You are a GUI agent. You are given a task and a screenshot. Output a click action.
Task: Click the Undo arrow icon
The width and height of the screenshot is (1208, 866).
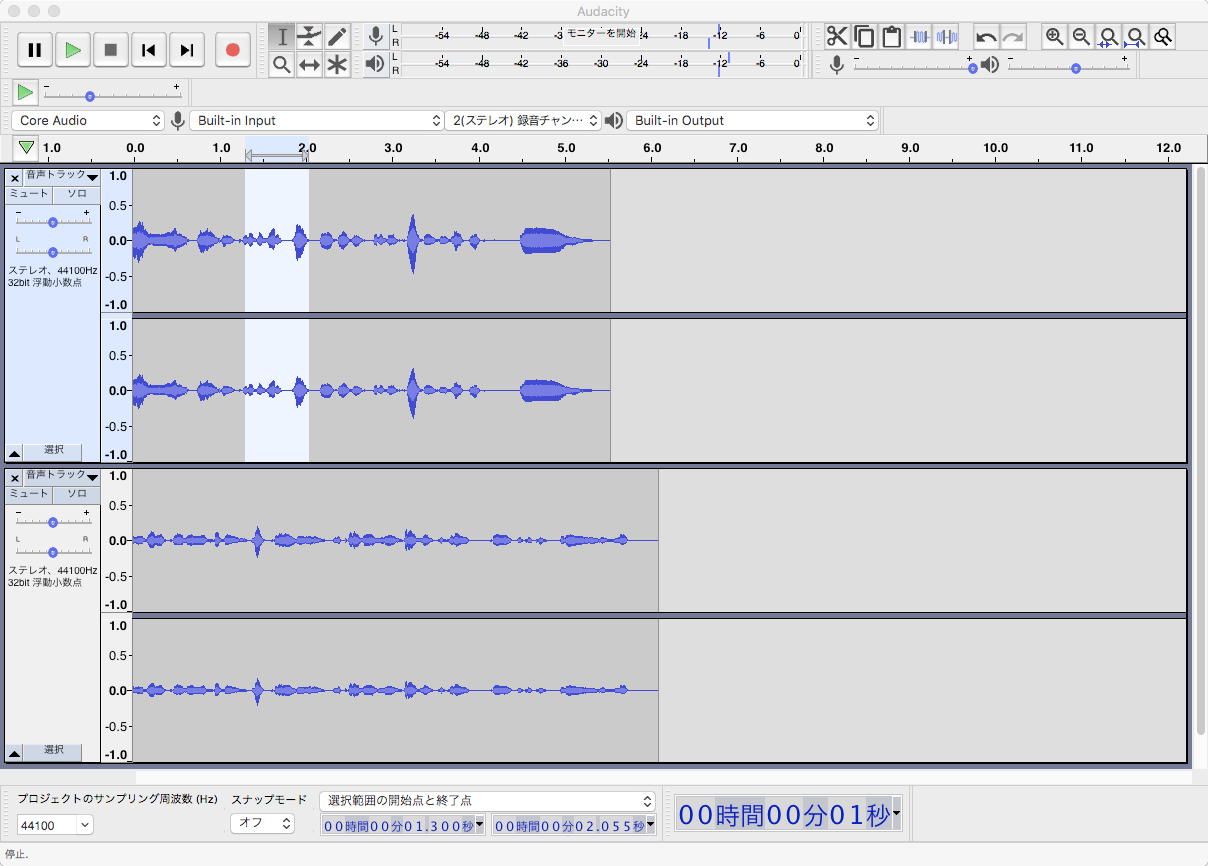pyautogui.click(x=986, y=37)
